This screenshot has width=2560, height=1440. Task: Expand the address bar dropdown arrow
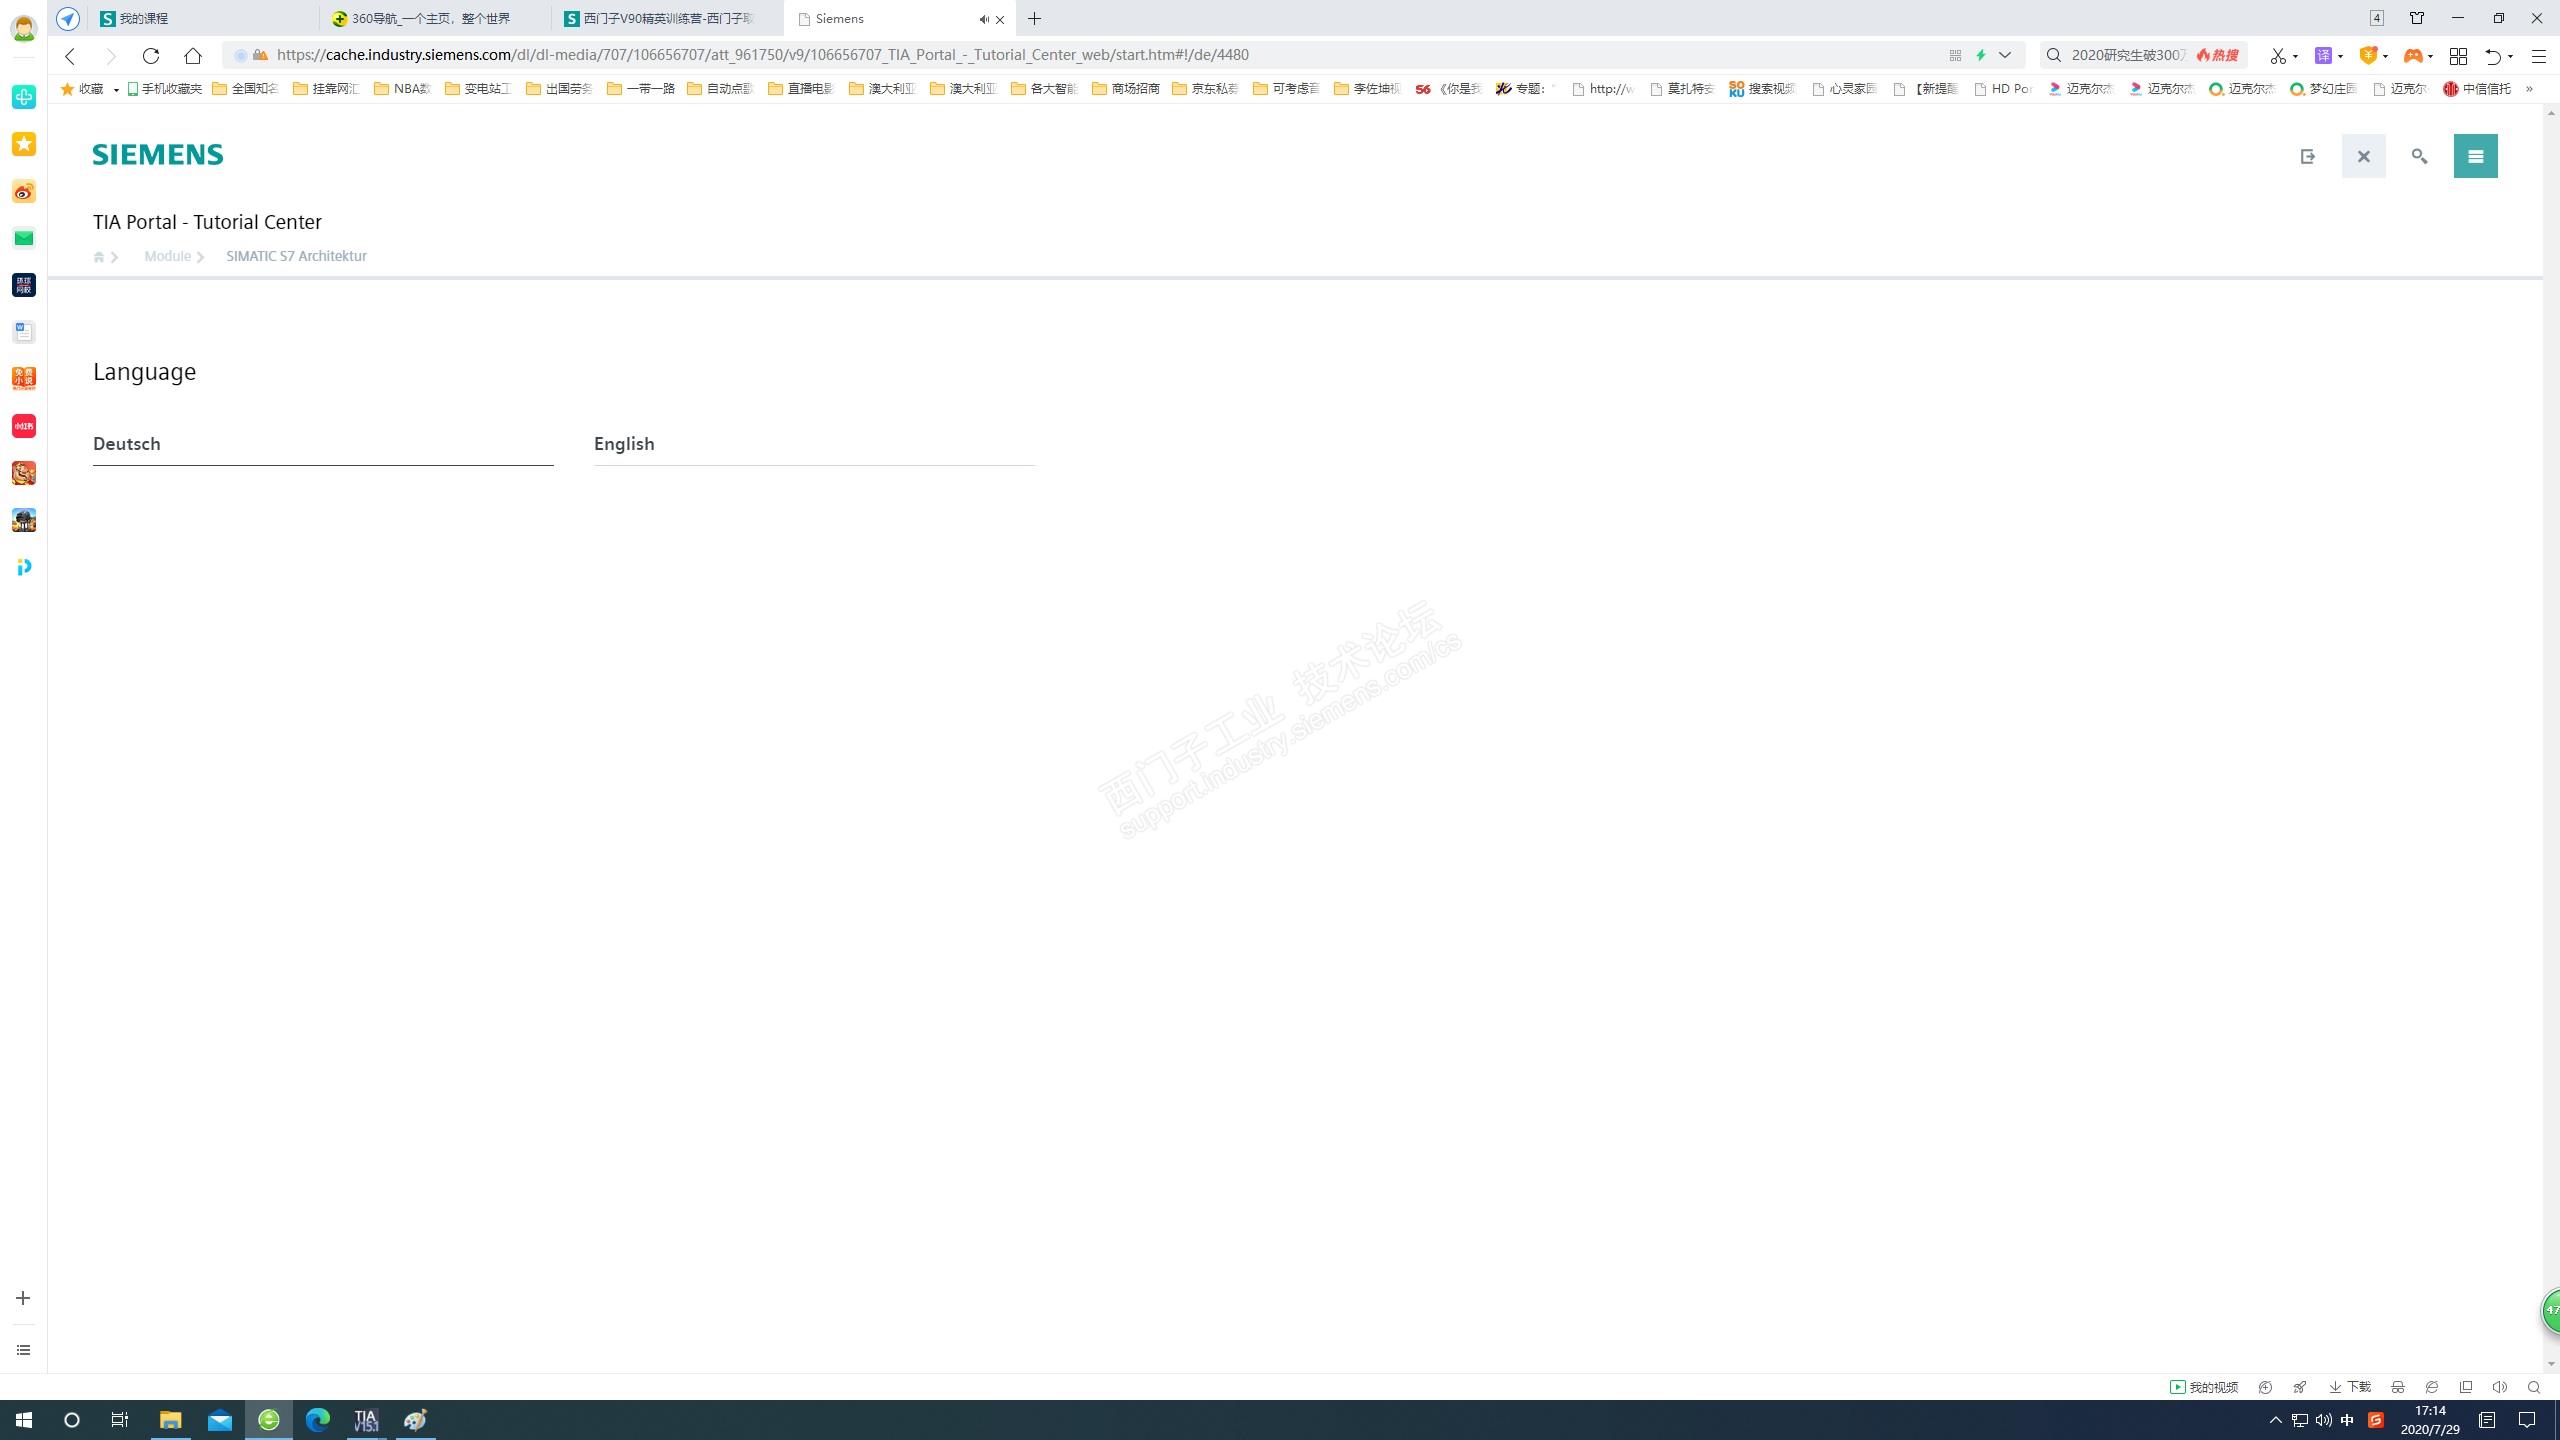pyautogui.click(x=2005, y=55)
